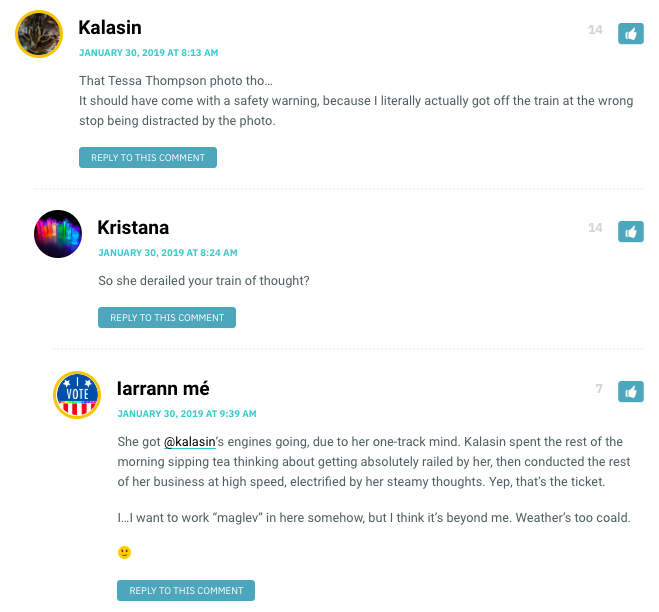This screenshot has width=659, height=612.
Task: Like Kalasin's comment with thumbs-up icon
Action: tap(630, 34)
